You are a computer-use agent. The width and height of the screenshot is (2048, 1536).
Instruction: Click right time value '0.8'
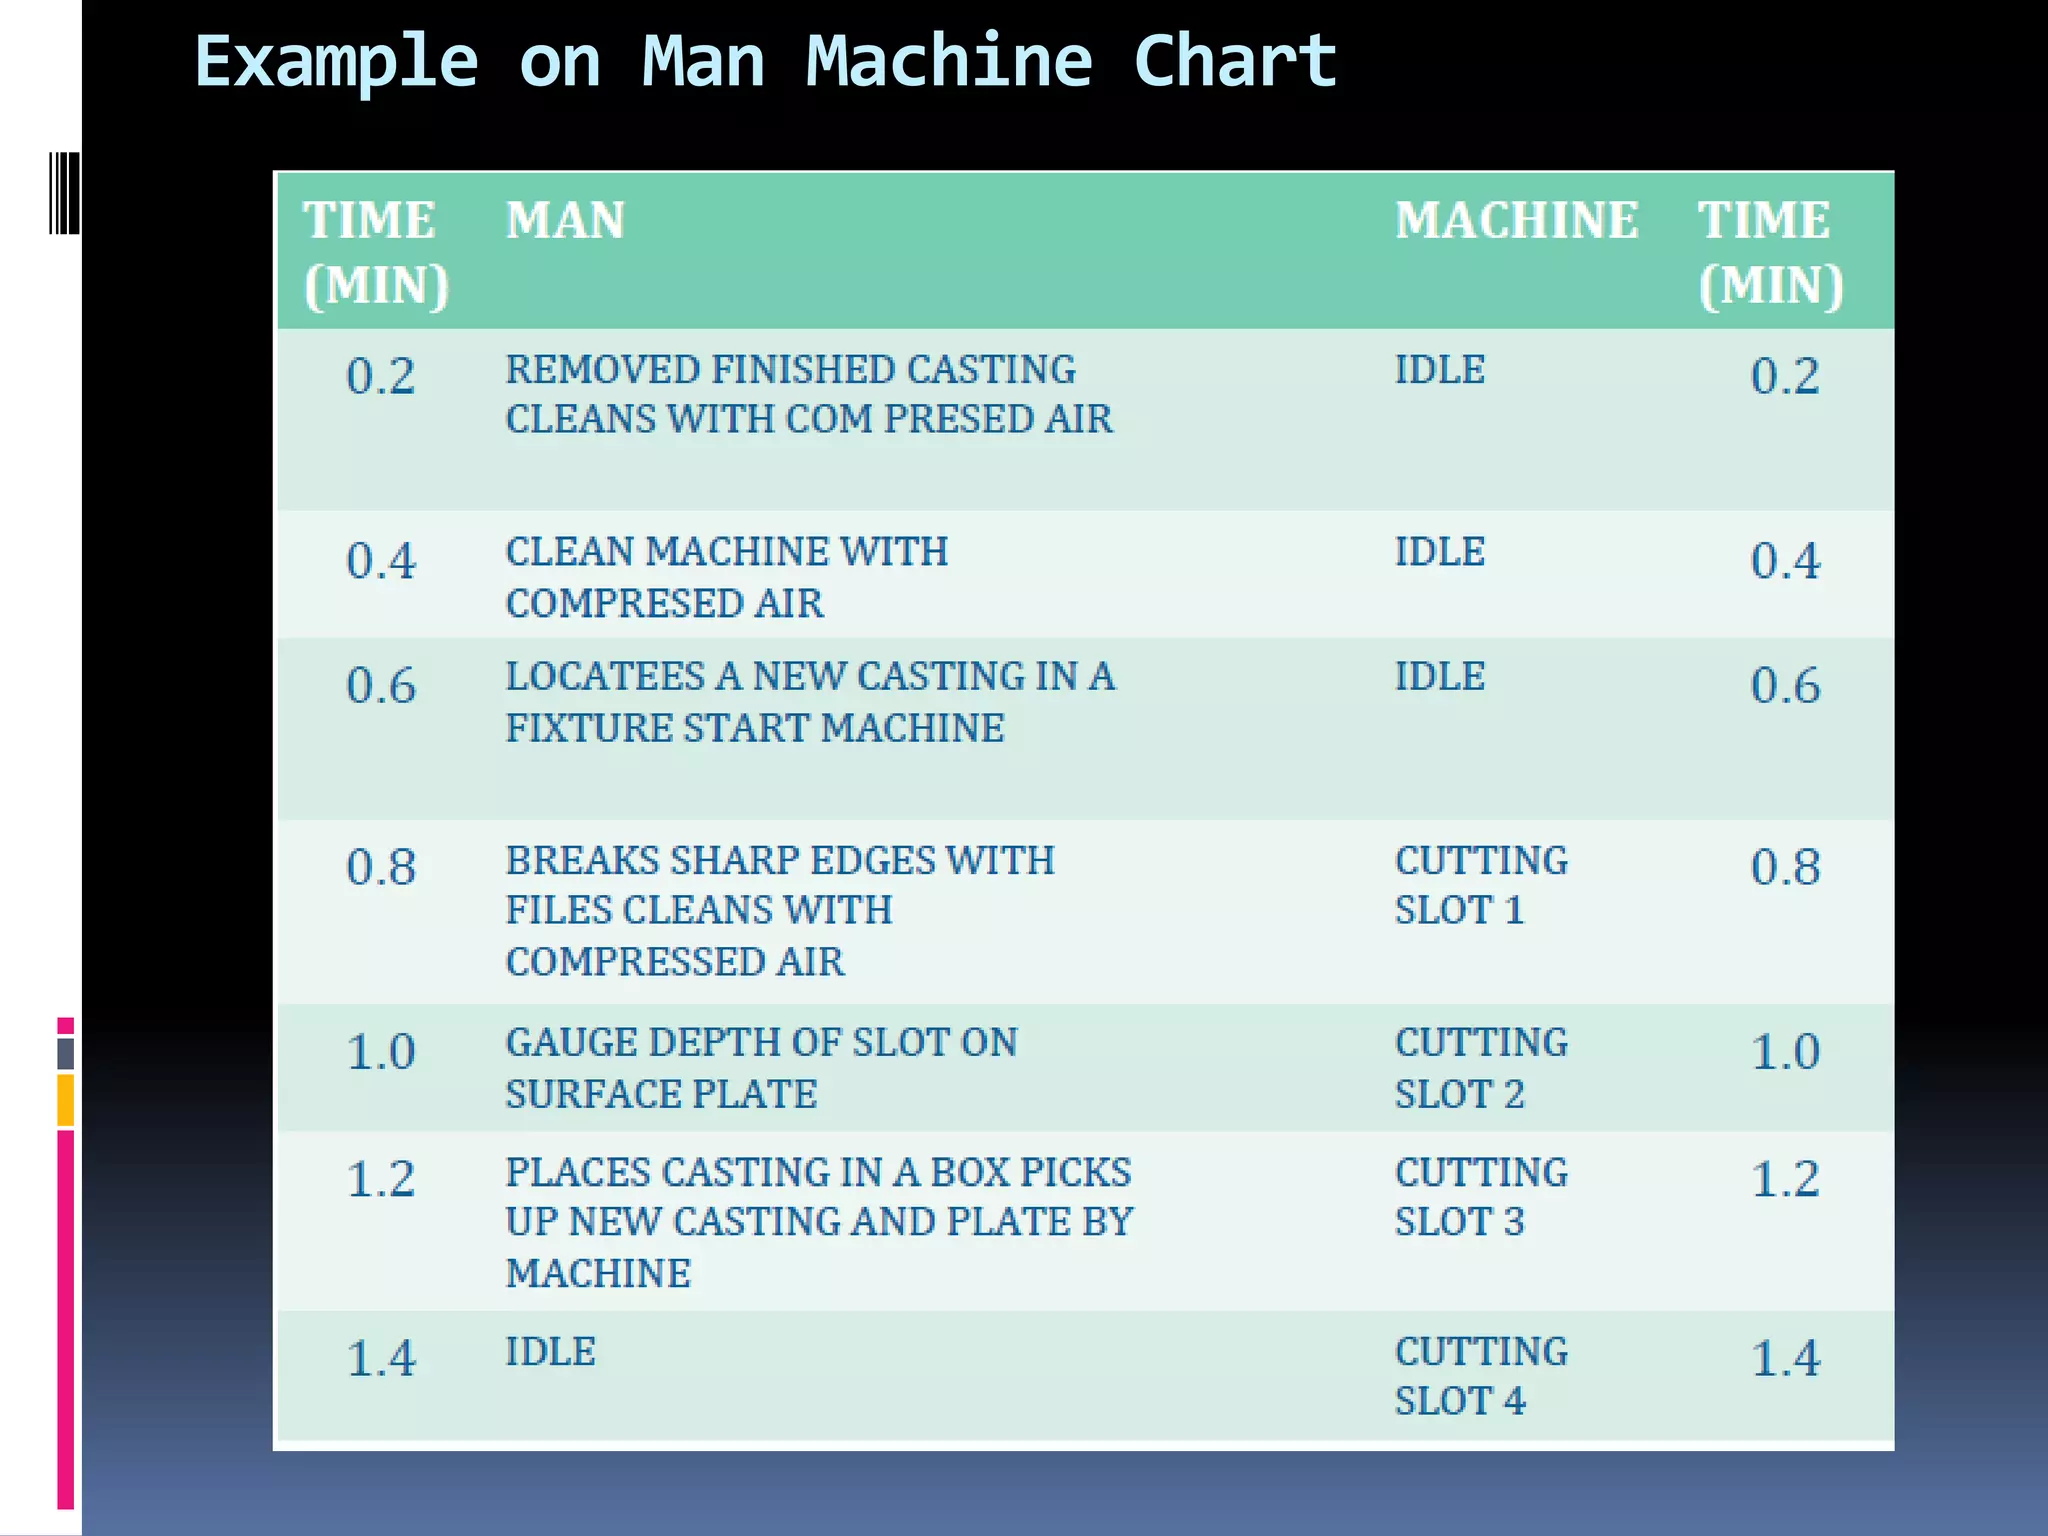(1785, 866)
